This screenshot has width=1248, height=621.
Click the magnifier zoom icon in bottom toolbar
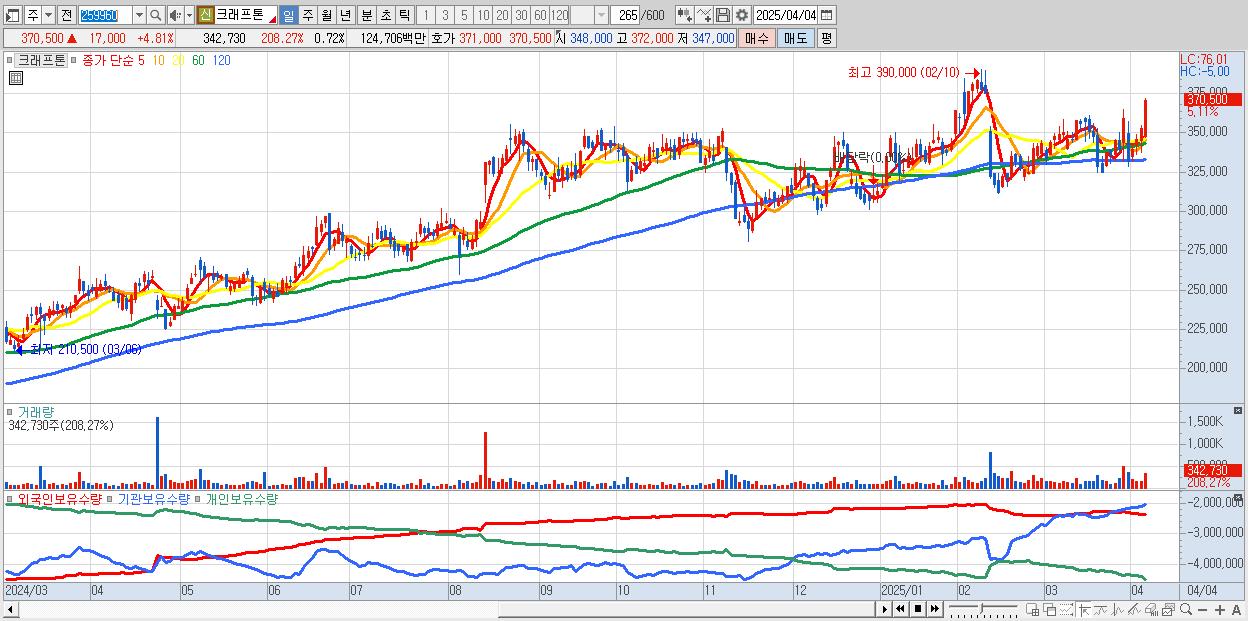coord(1186,610)
